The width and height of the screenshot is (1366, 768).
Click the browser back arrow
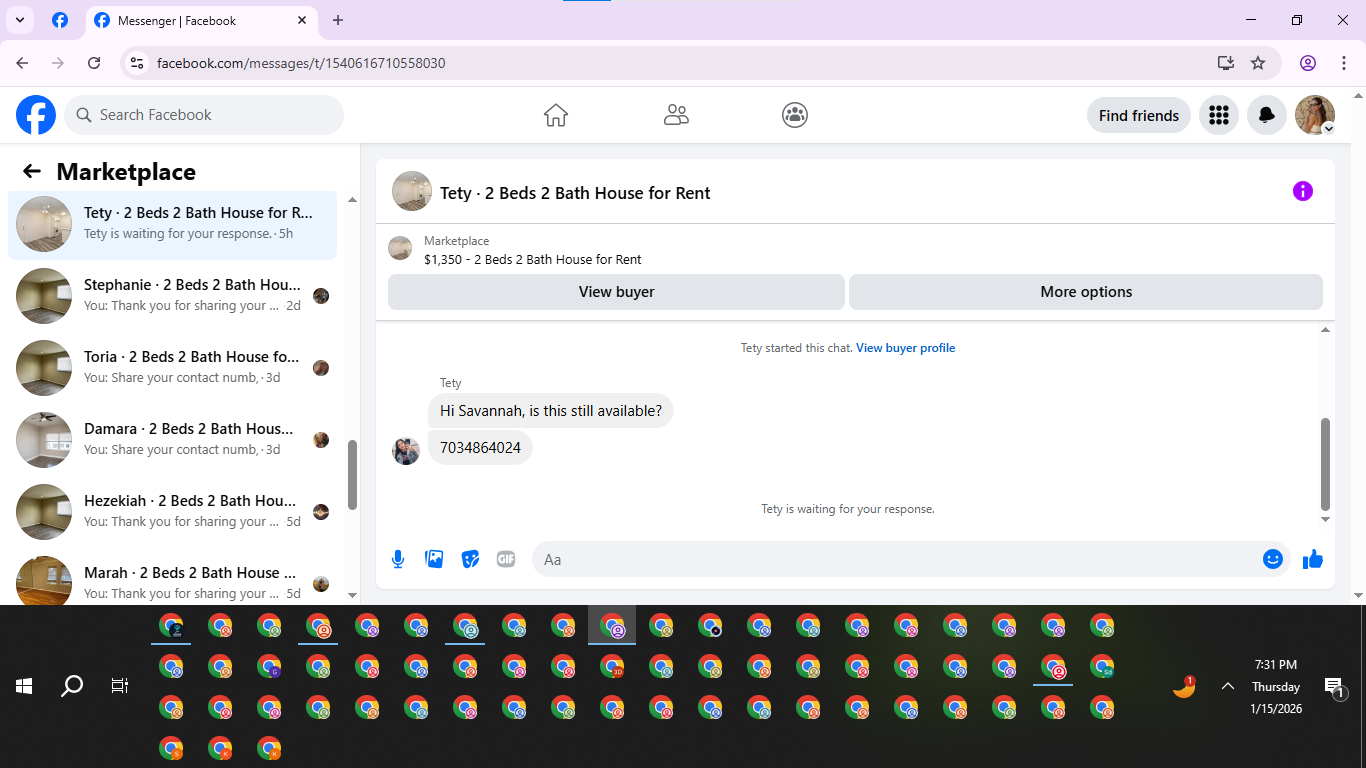[22, 63]
